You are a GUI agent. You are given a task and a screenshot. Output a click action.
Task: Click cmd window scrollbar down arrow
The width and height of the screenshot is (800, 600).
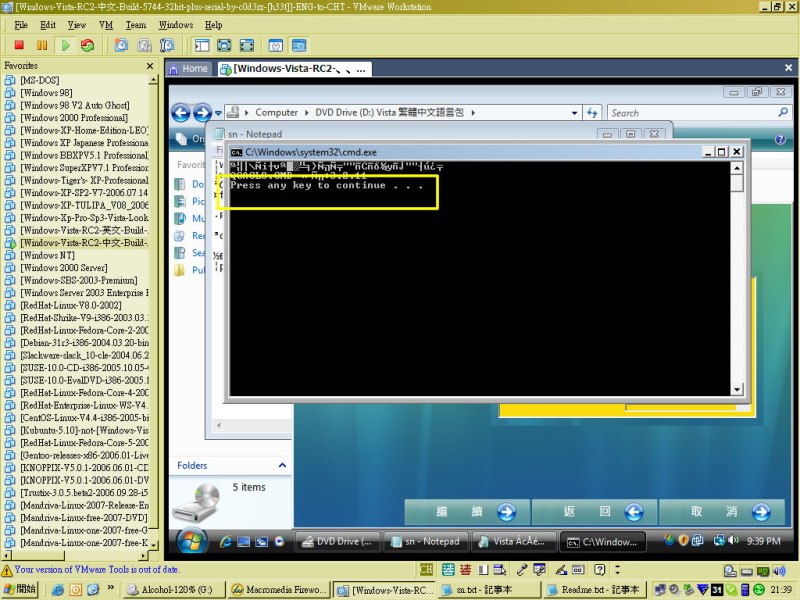(x=737, y=390)
